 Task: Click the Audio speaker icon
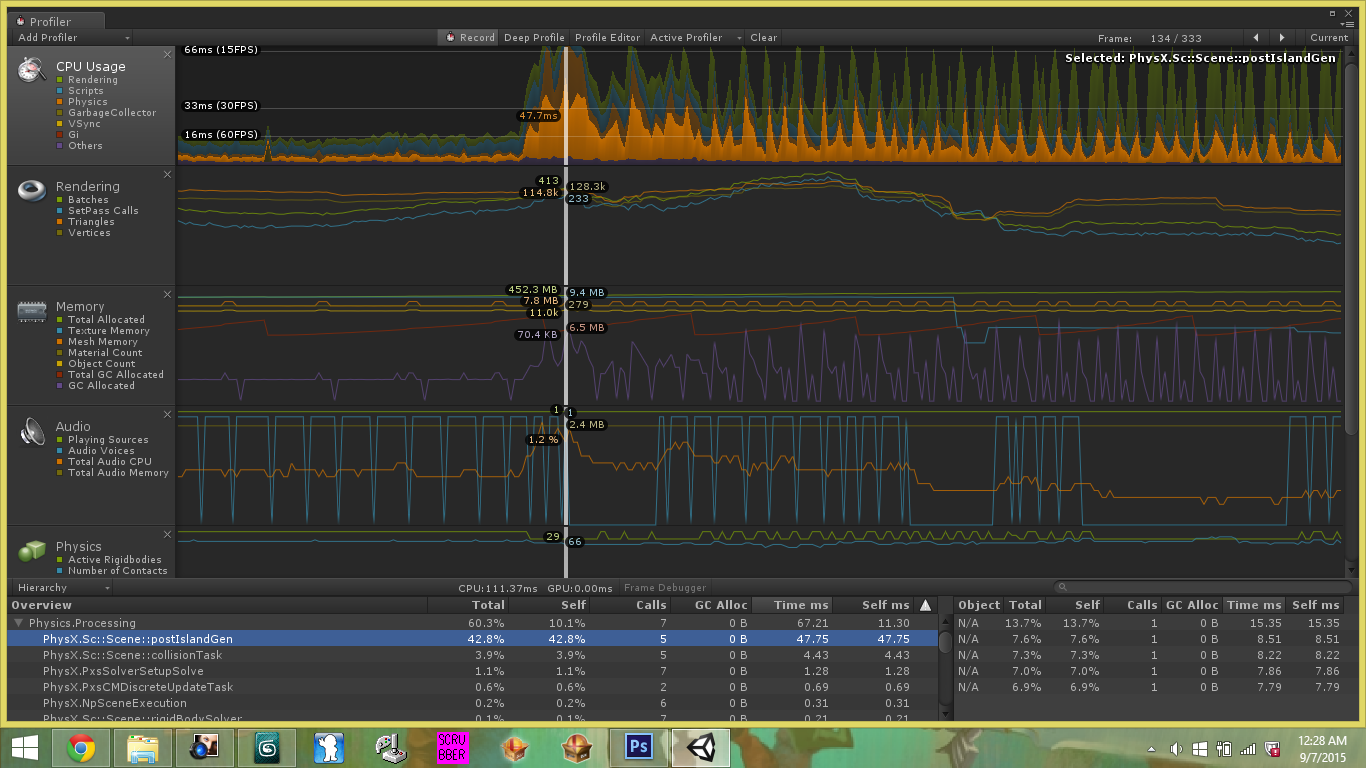(x=33, y=432)
